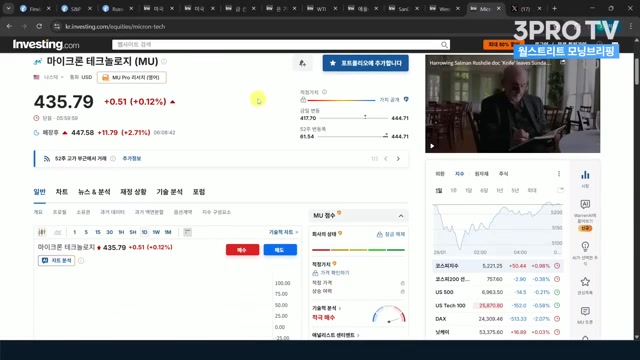Viewport: 640px width, 360px height.
Task: Click the Investing.com logo
Action: click(x=46, y=44)
